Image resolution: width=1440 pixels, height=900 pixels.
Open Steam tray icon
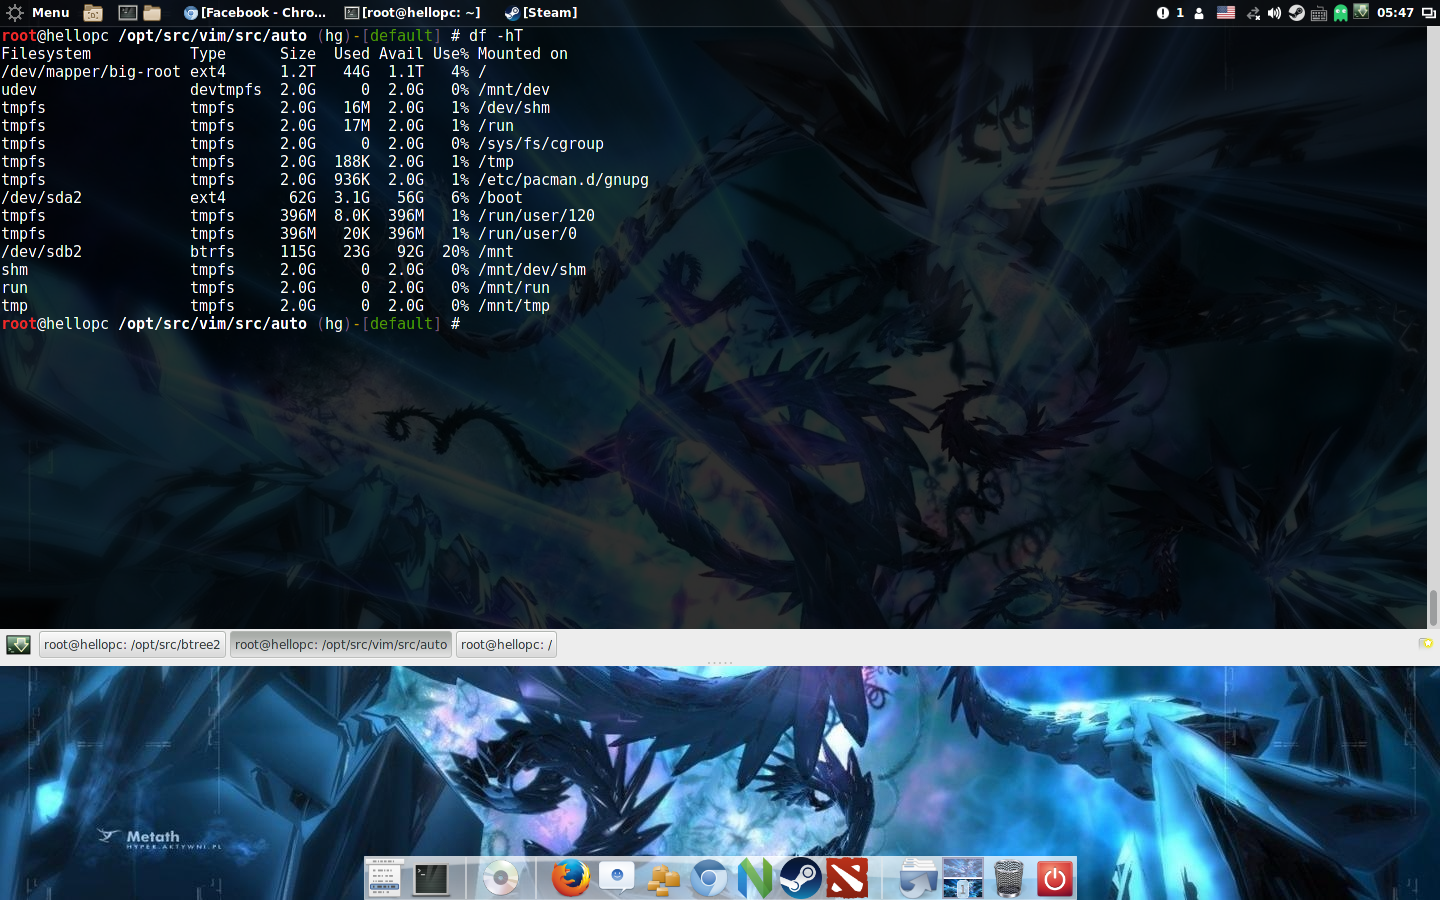click(x=1296, y=13)
